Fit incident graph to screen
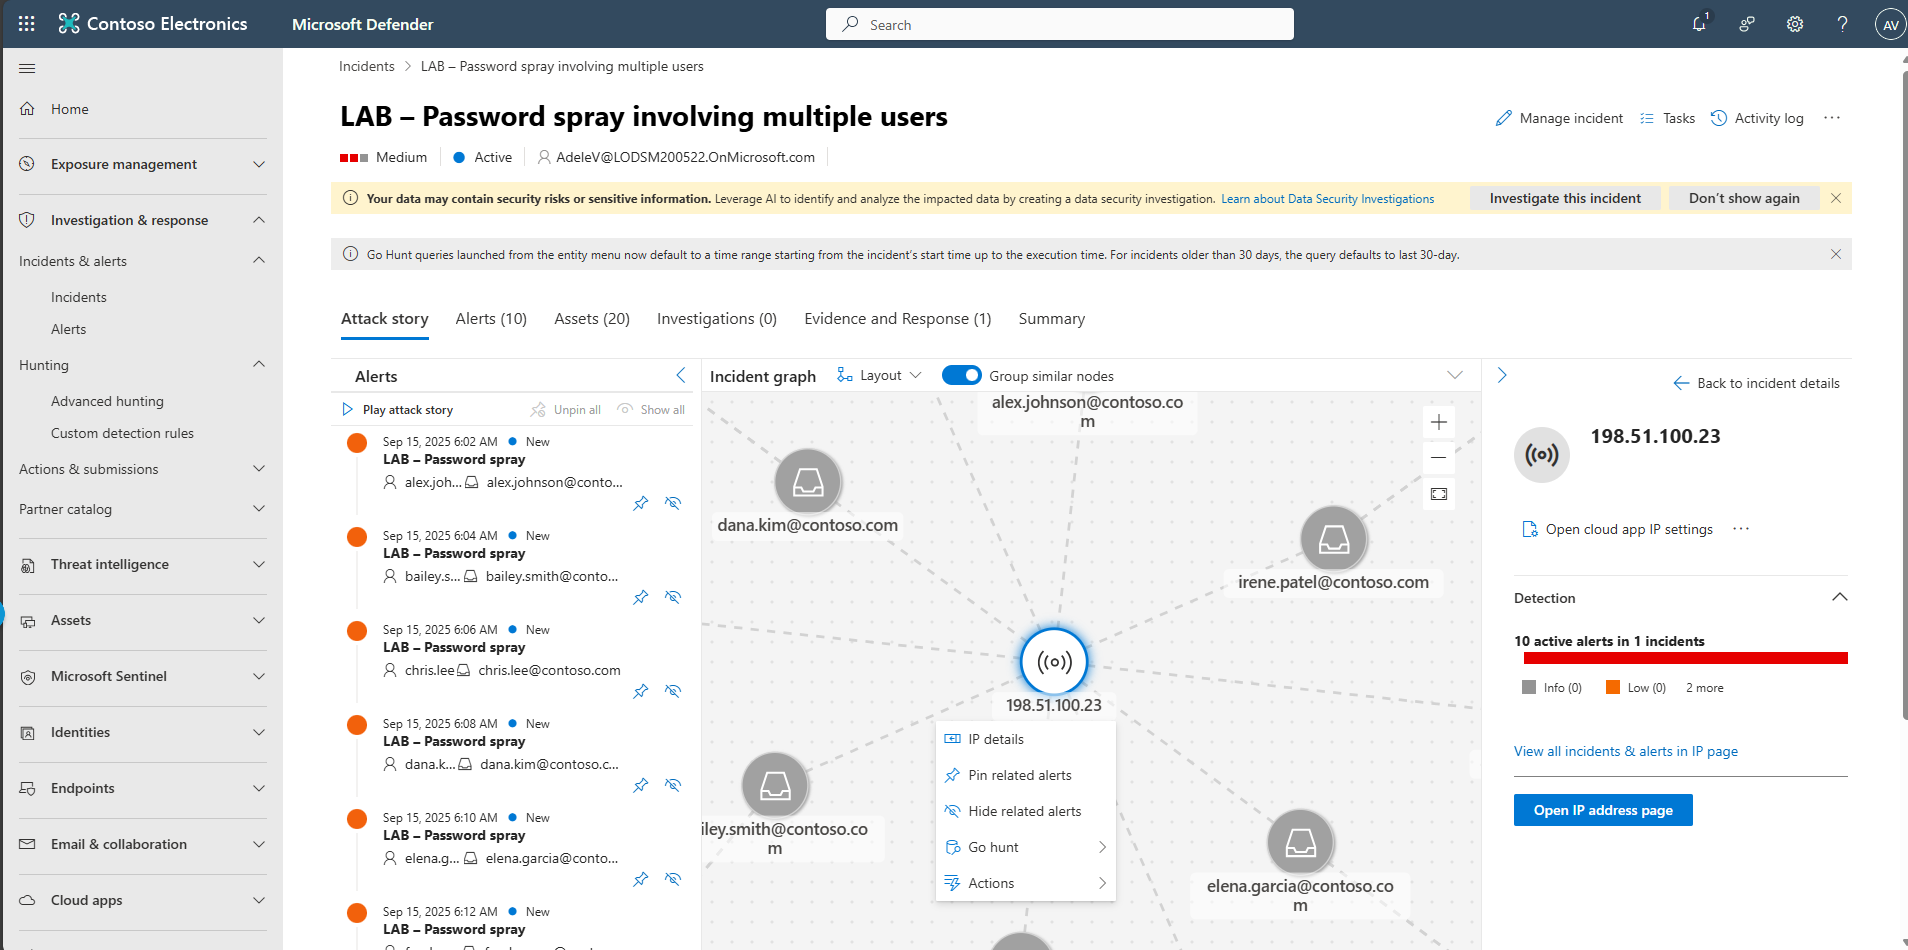The height and width of the screenshot is (950, 1908). (x=1439, y=494)
